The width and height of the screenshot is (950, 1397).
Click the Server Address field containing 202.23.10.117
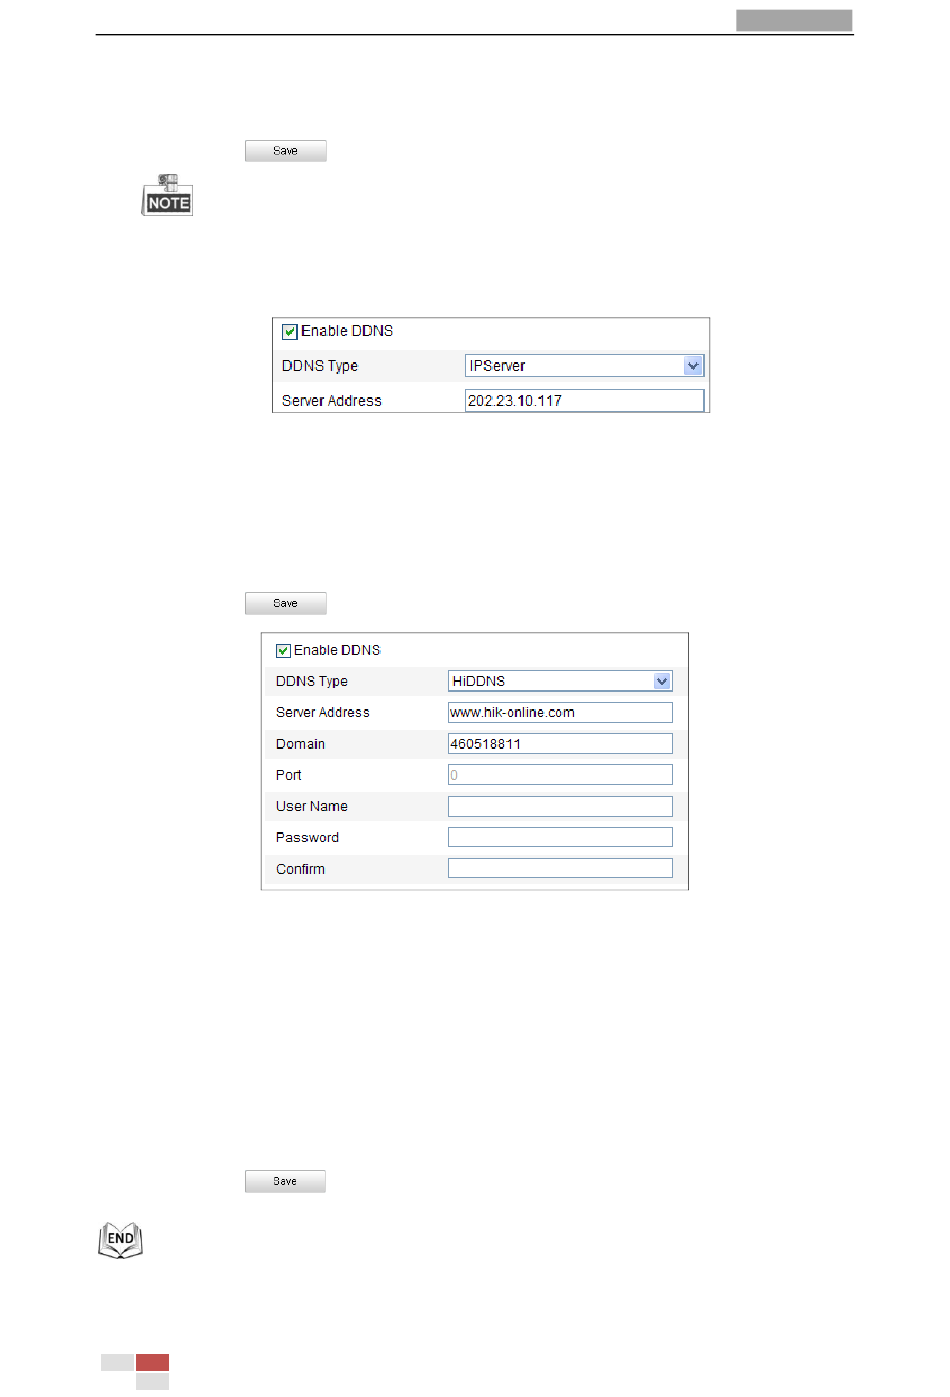(x=584, y=401)
